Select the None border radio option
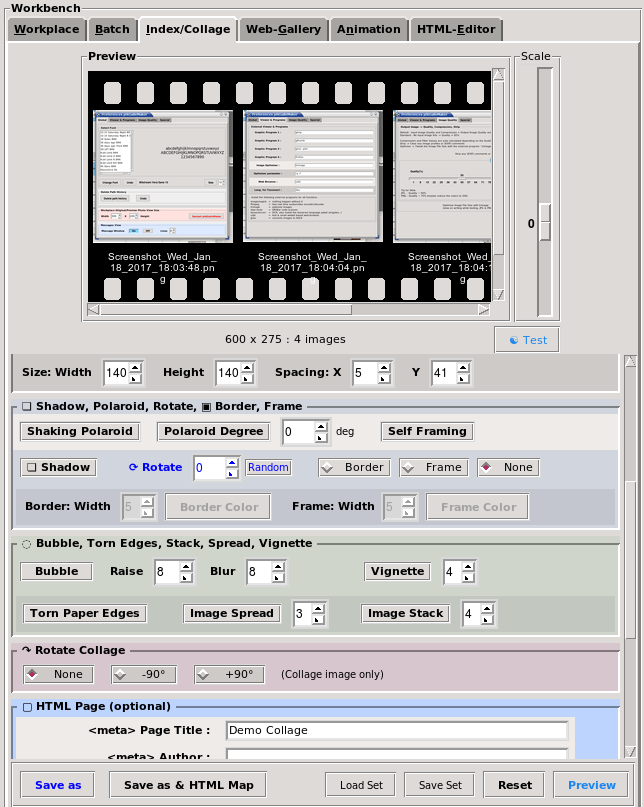 pyautogui.click(x=508, y=467)
